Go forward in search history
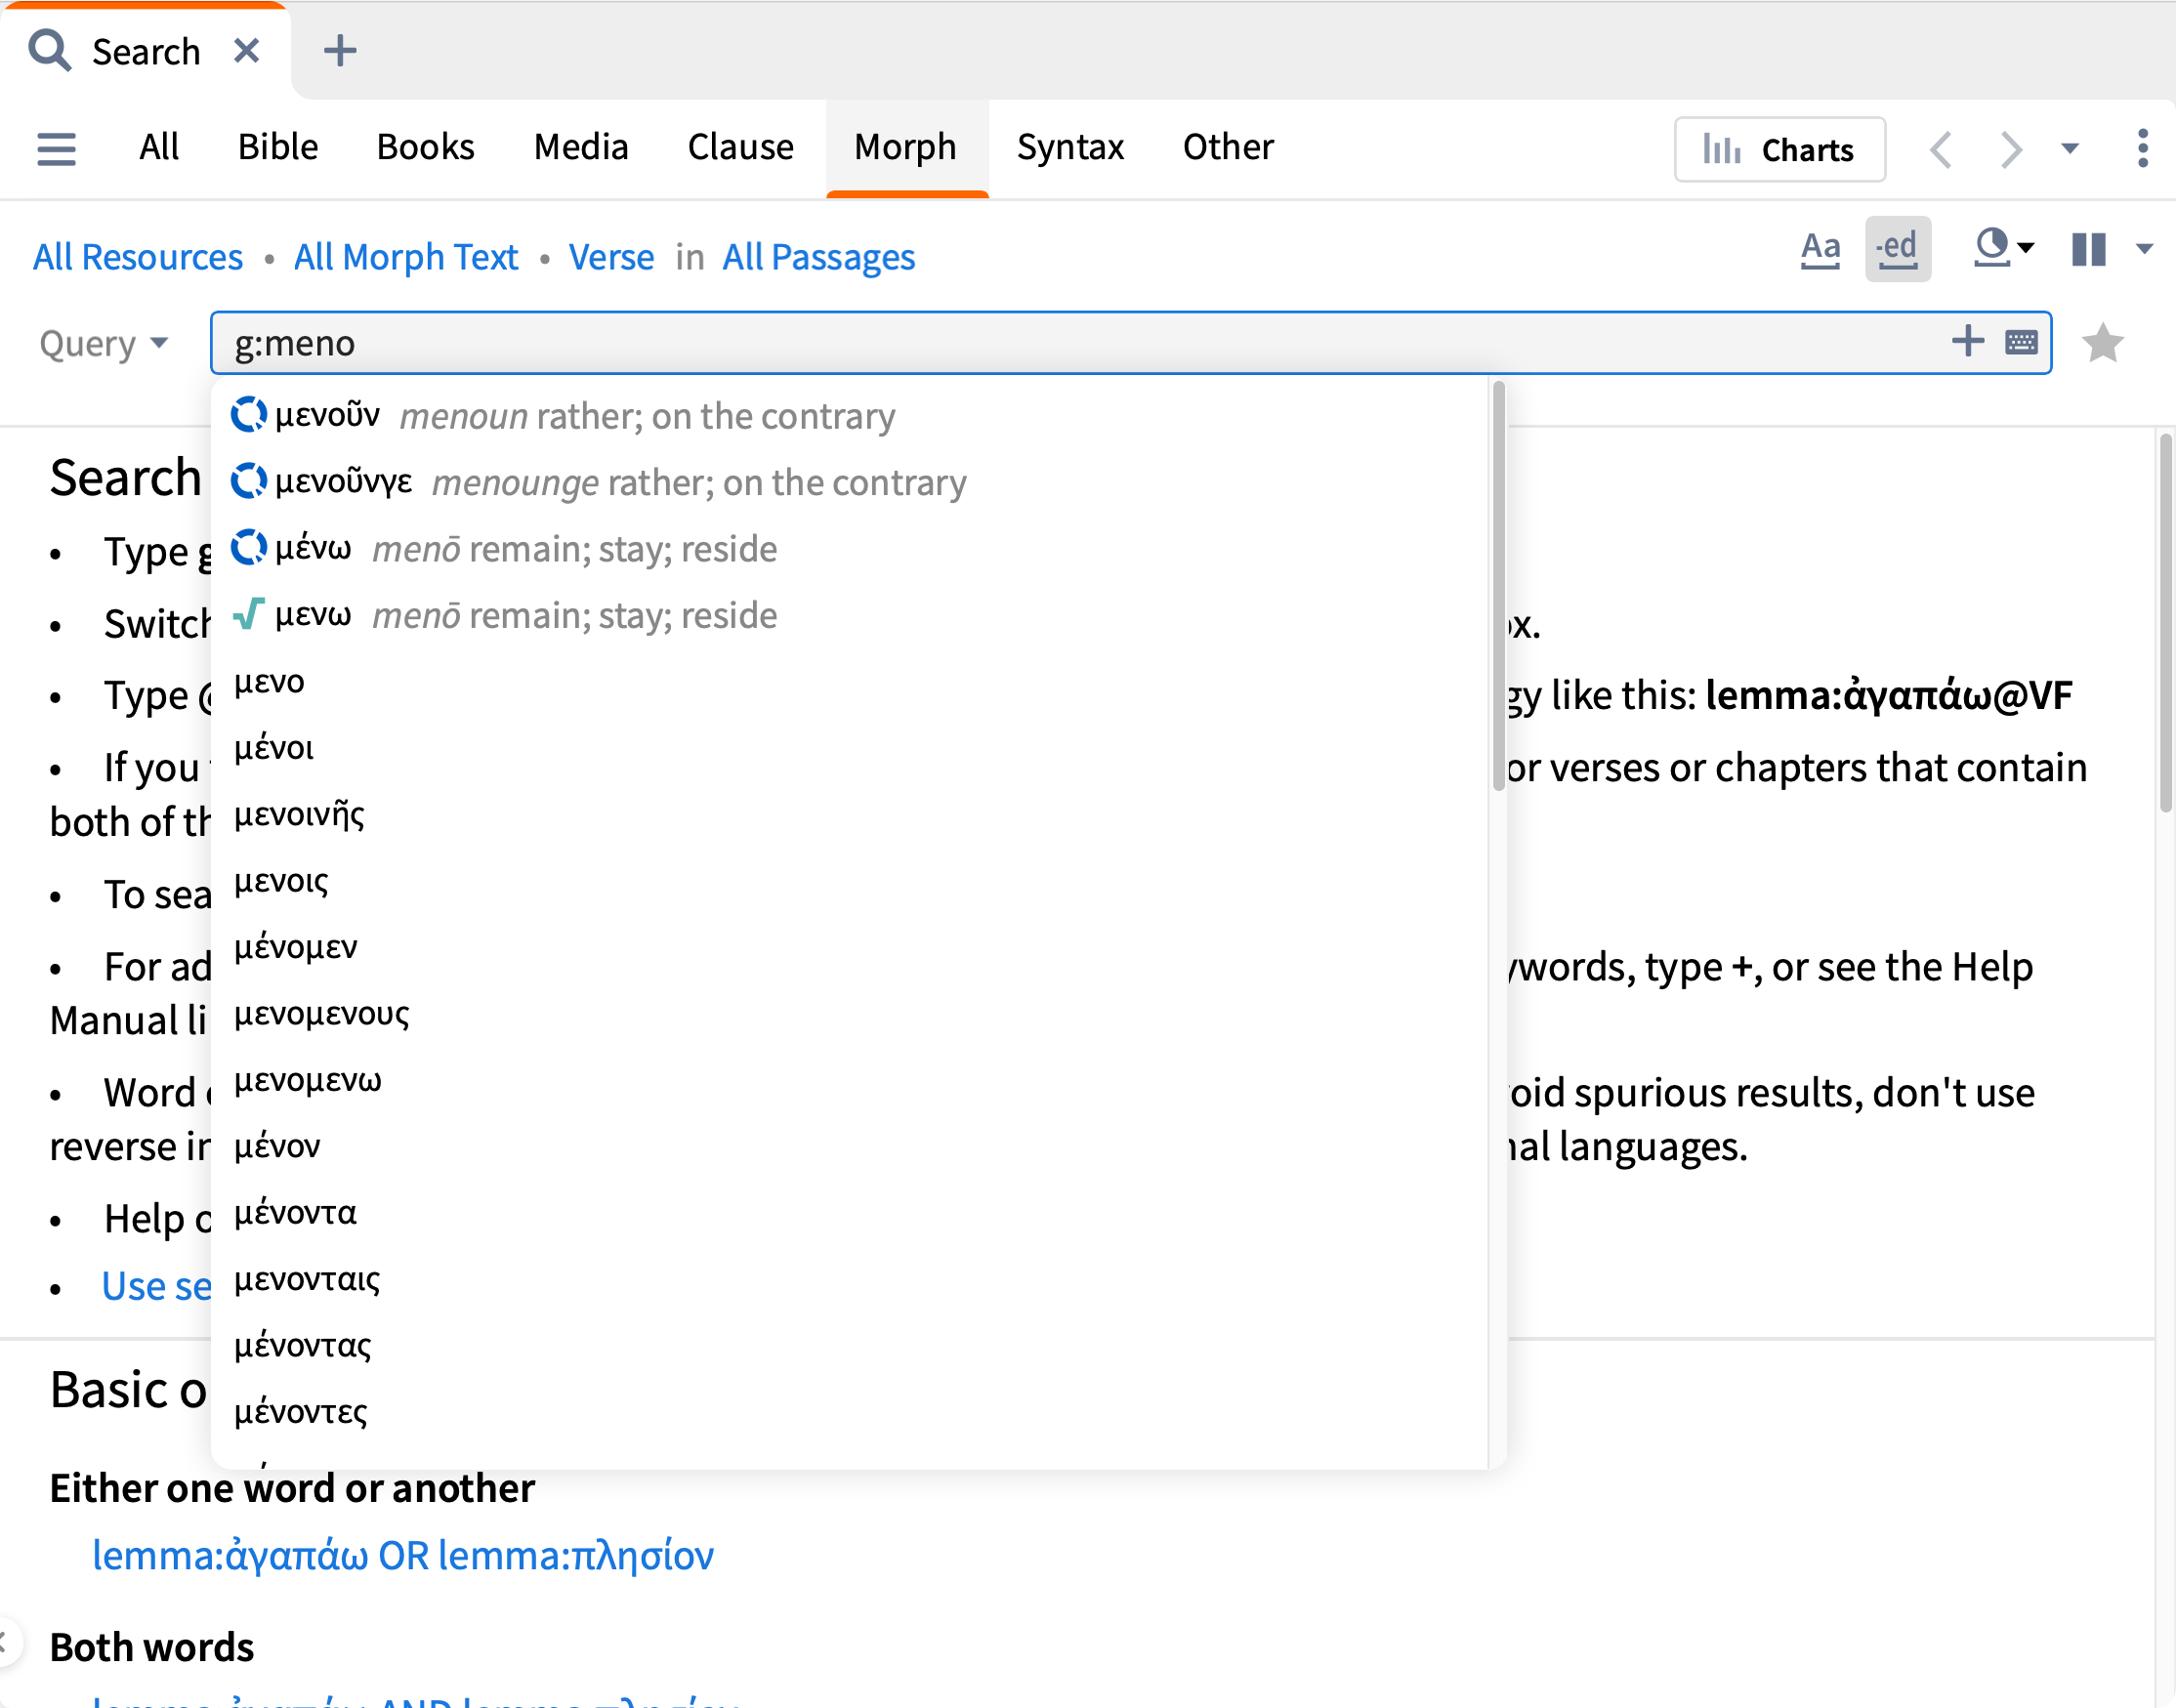 tap(2010, 150)
